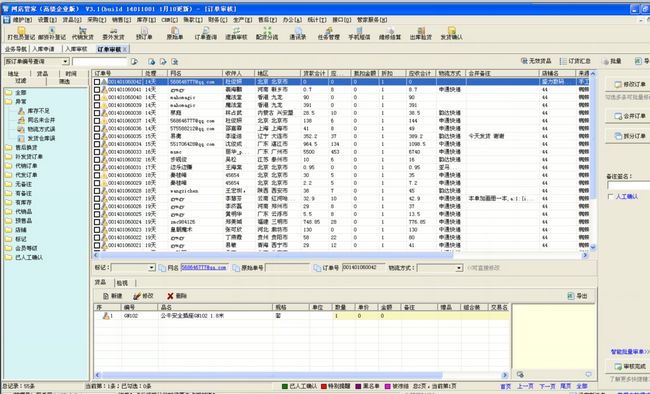Open the 任务管理 toolbar button
This screenshot has height=394, width=650.
(x=328, y=33)
